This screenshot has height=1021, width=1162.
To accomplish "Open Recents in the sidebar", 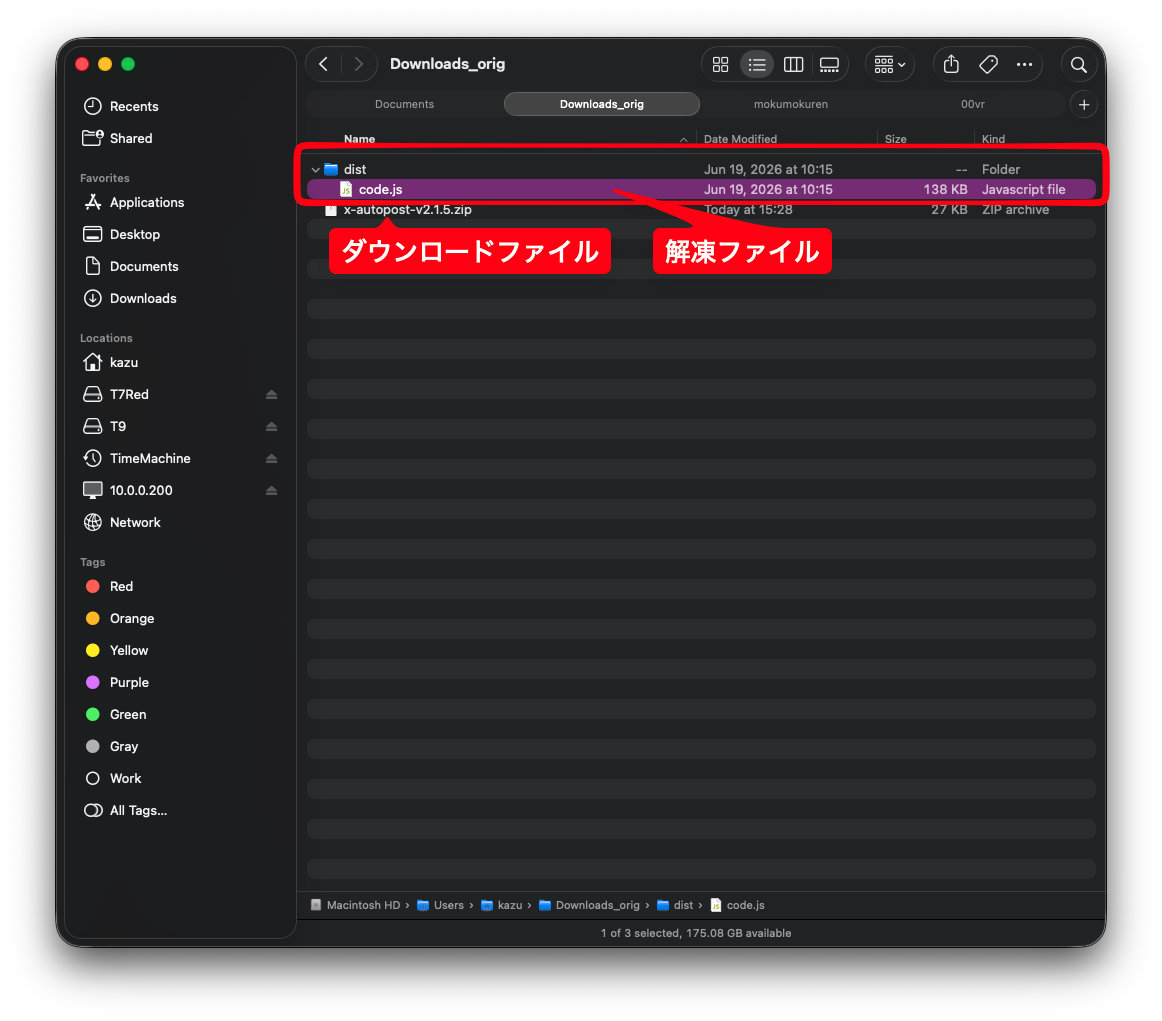I will coord(133,107).
